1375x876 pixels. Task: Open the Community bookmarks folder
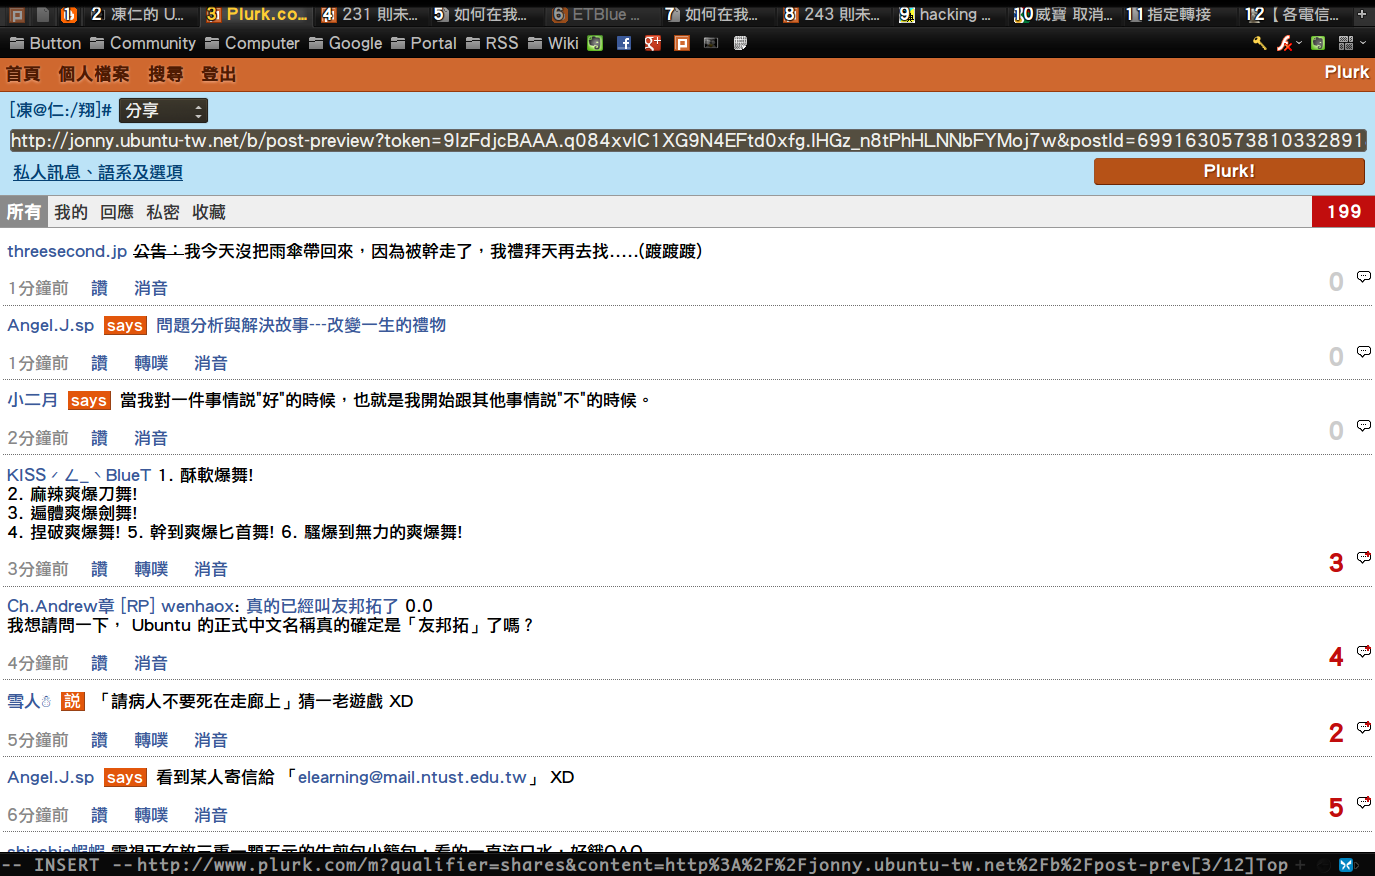143,43
